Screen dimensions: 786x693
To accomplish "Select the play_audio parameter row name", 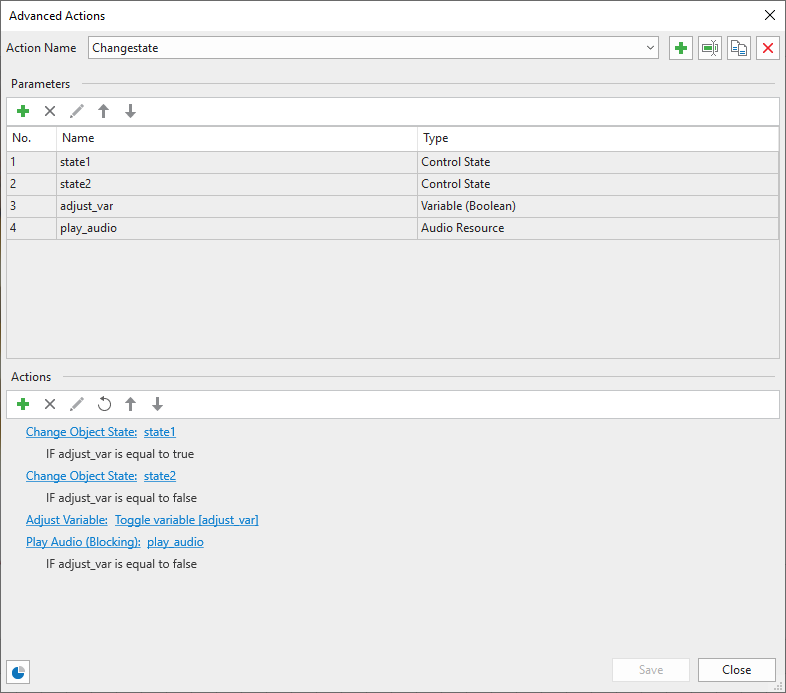I will click(x=237, y=229).
